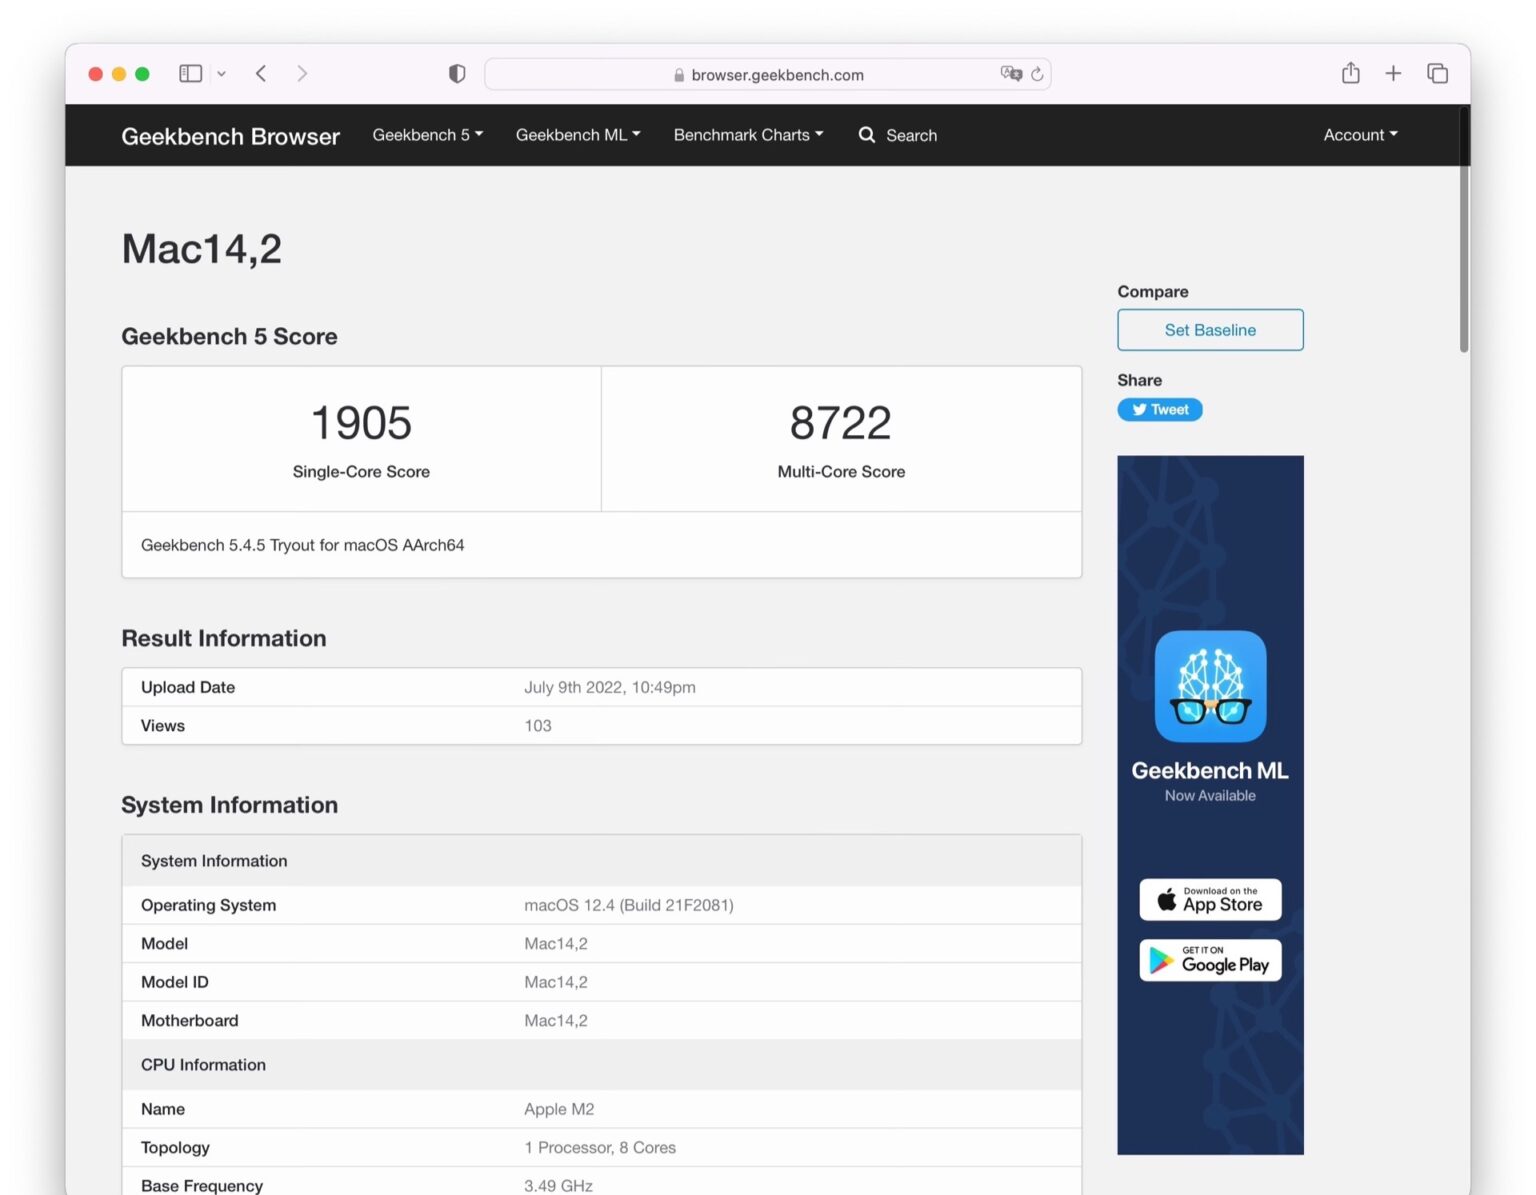Click the Set Baseline button
The width and height of the screenshot is (1536, 1195).
click(x=1210, y=330)
